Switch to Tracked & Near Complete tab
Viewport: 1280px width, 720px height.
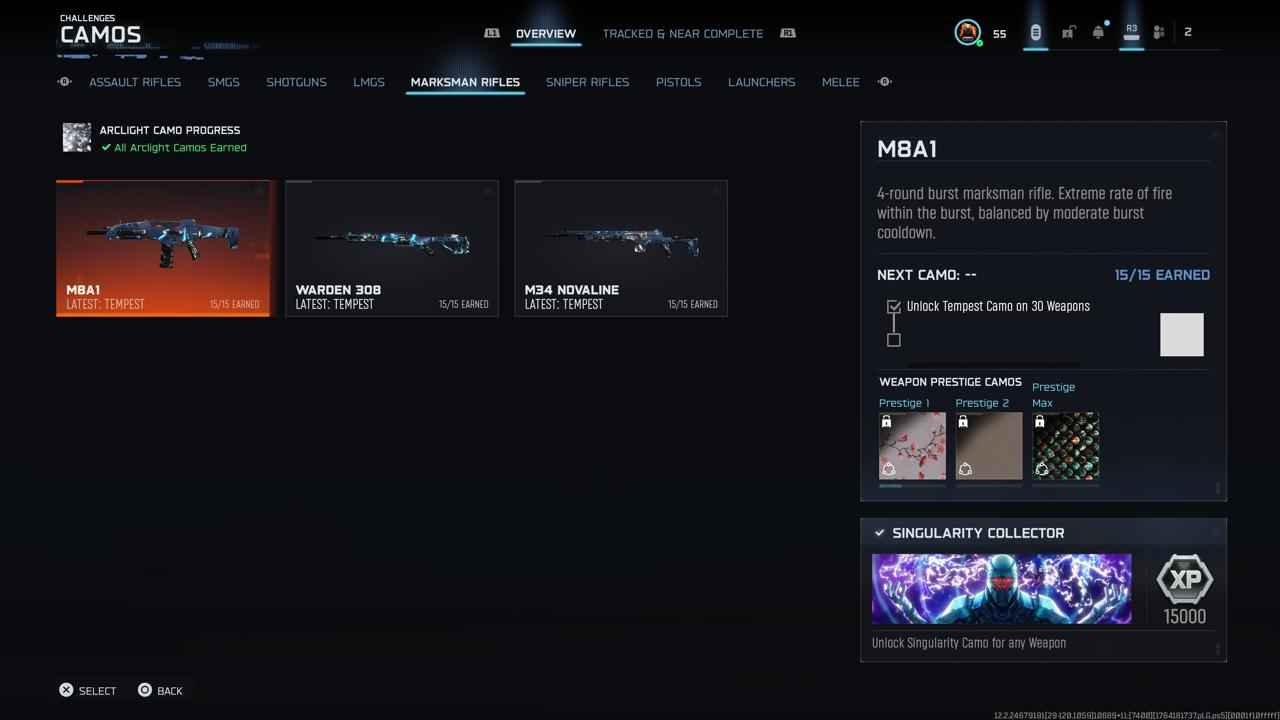[682, 33]
